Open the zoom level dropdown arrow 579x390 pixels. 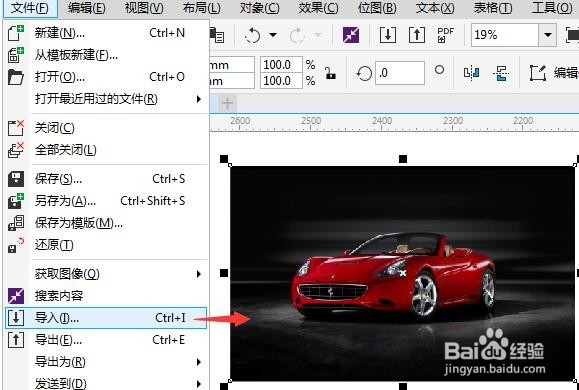pyautogui.click(x=548, y=35)
